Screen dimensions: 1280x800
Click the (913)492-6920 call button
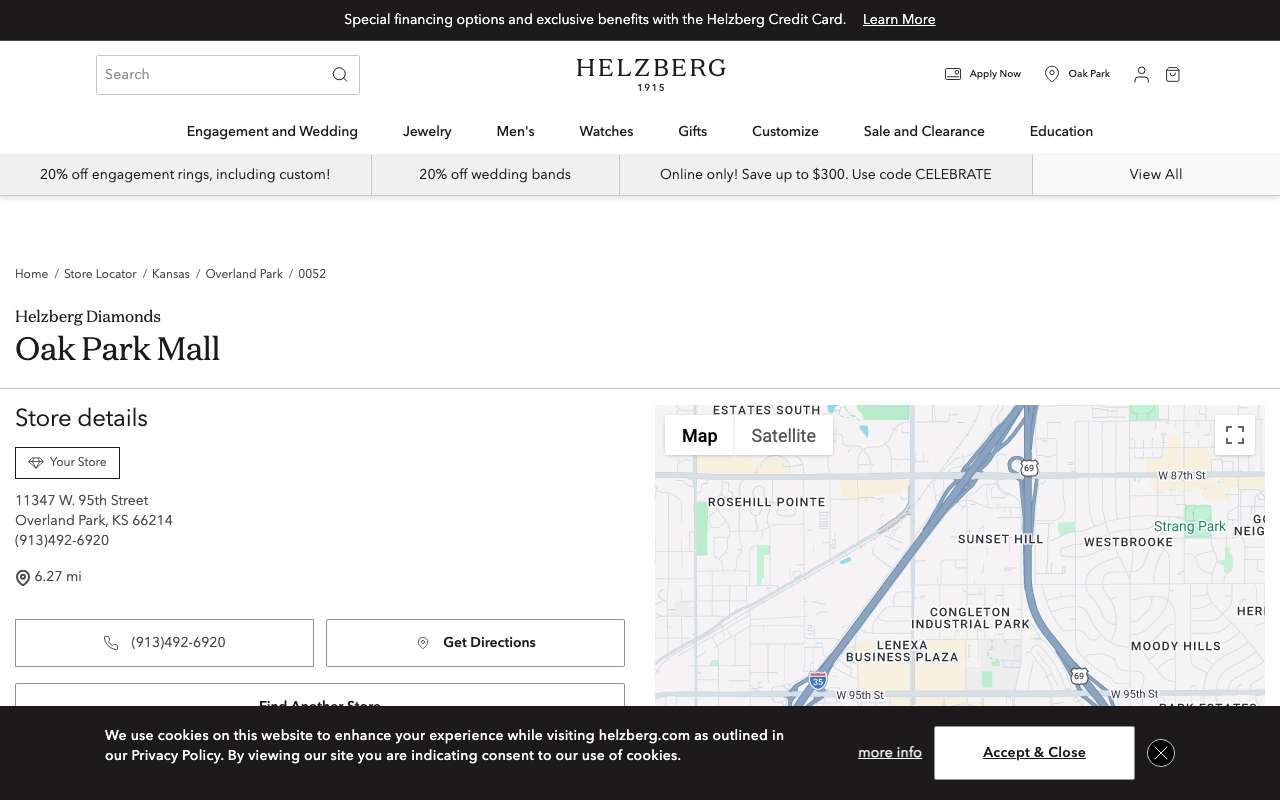click(164, 643)
